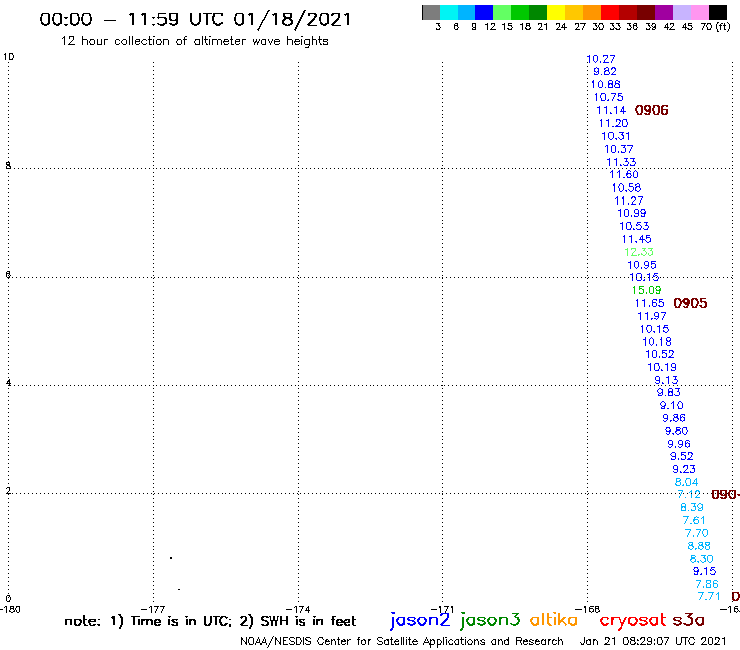
Task: Click the wave height value 11.65
Action: point(649,304)
